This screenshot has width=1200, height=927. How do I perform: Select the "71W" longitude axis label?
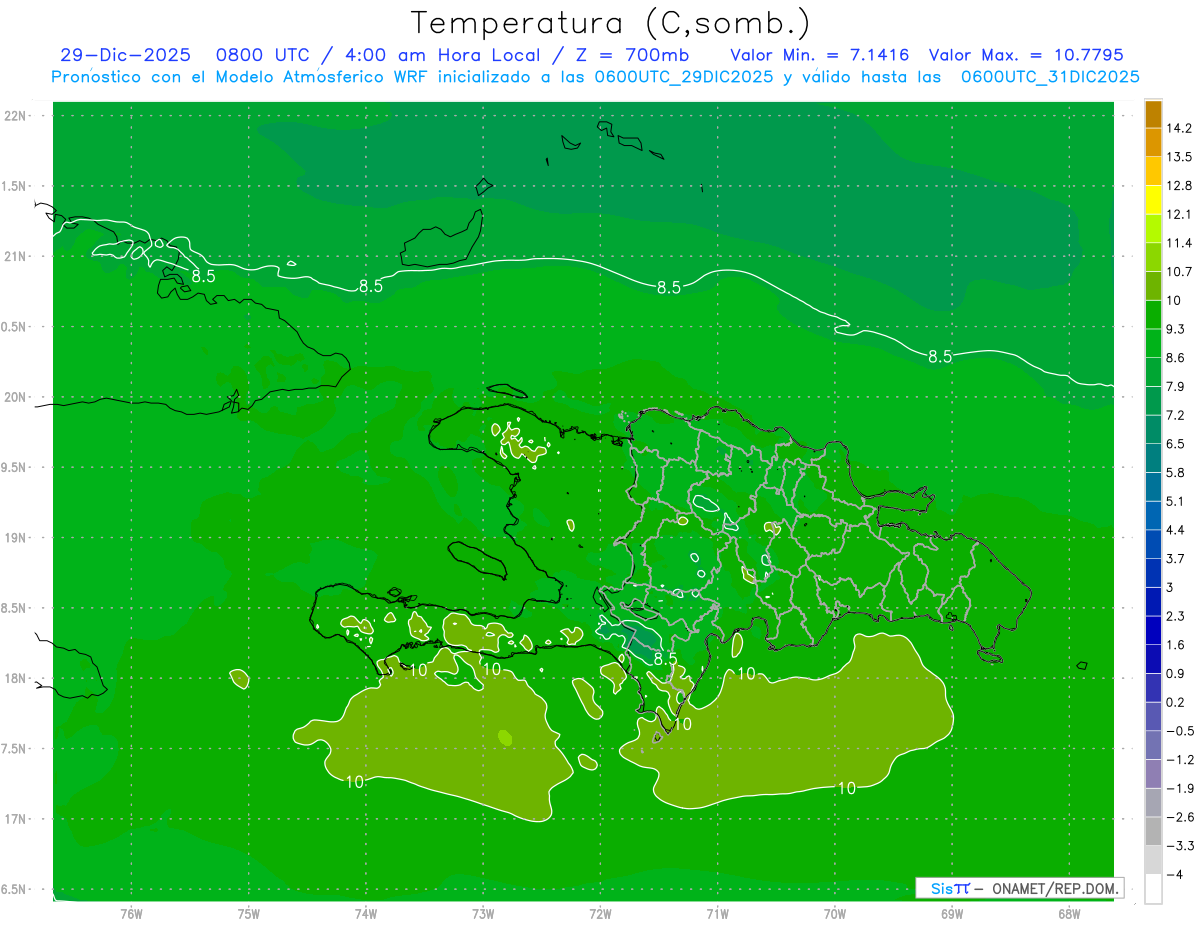click(x=717, y=913)
